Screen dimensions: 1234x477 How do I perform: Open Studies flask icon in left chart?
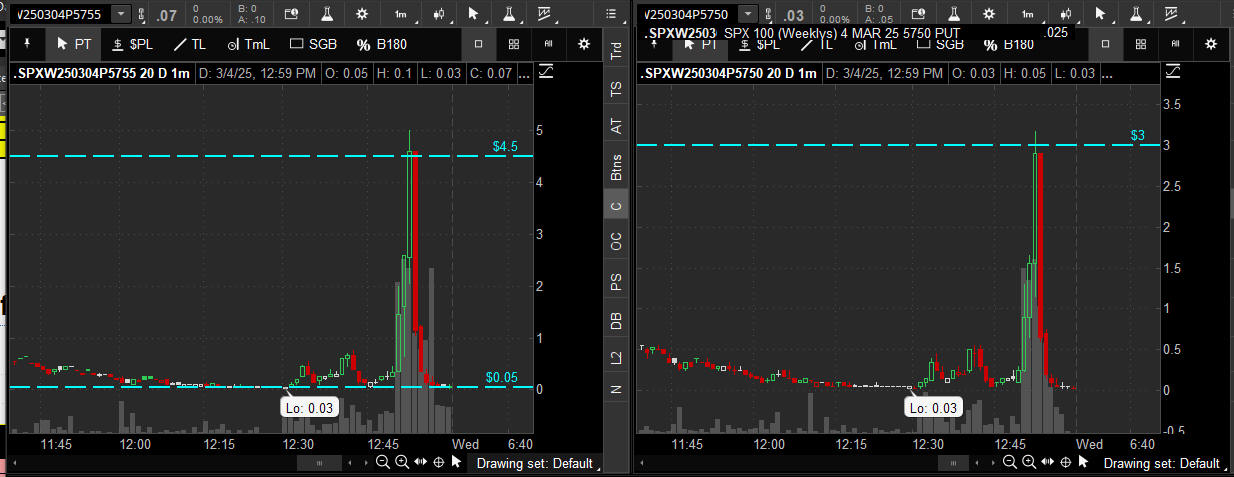click(326, 14)
